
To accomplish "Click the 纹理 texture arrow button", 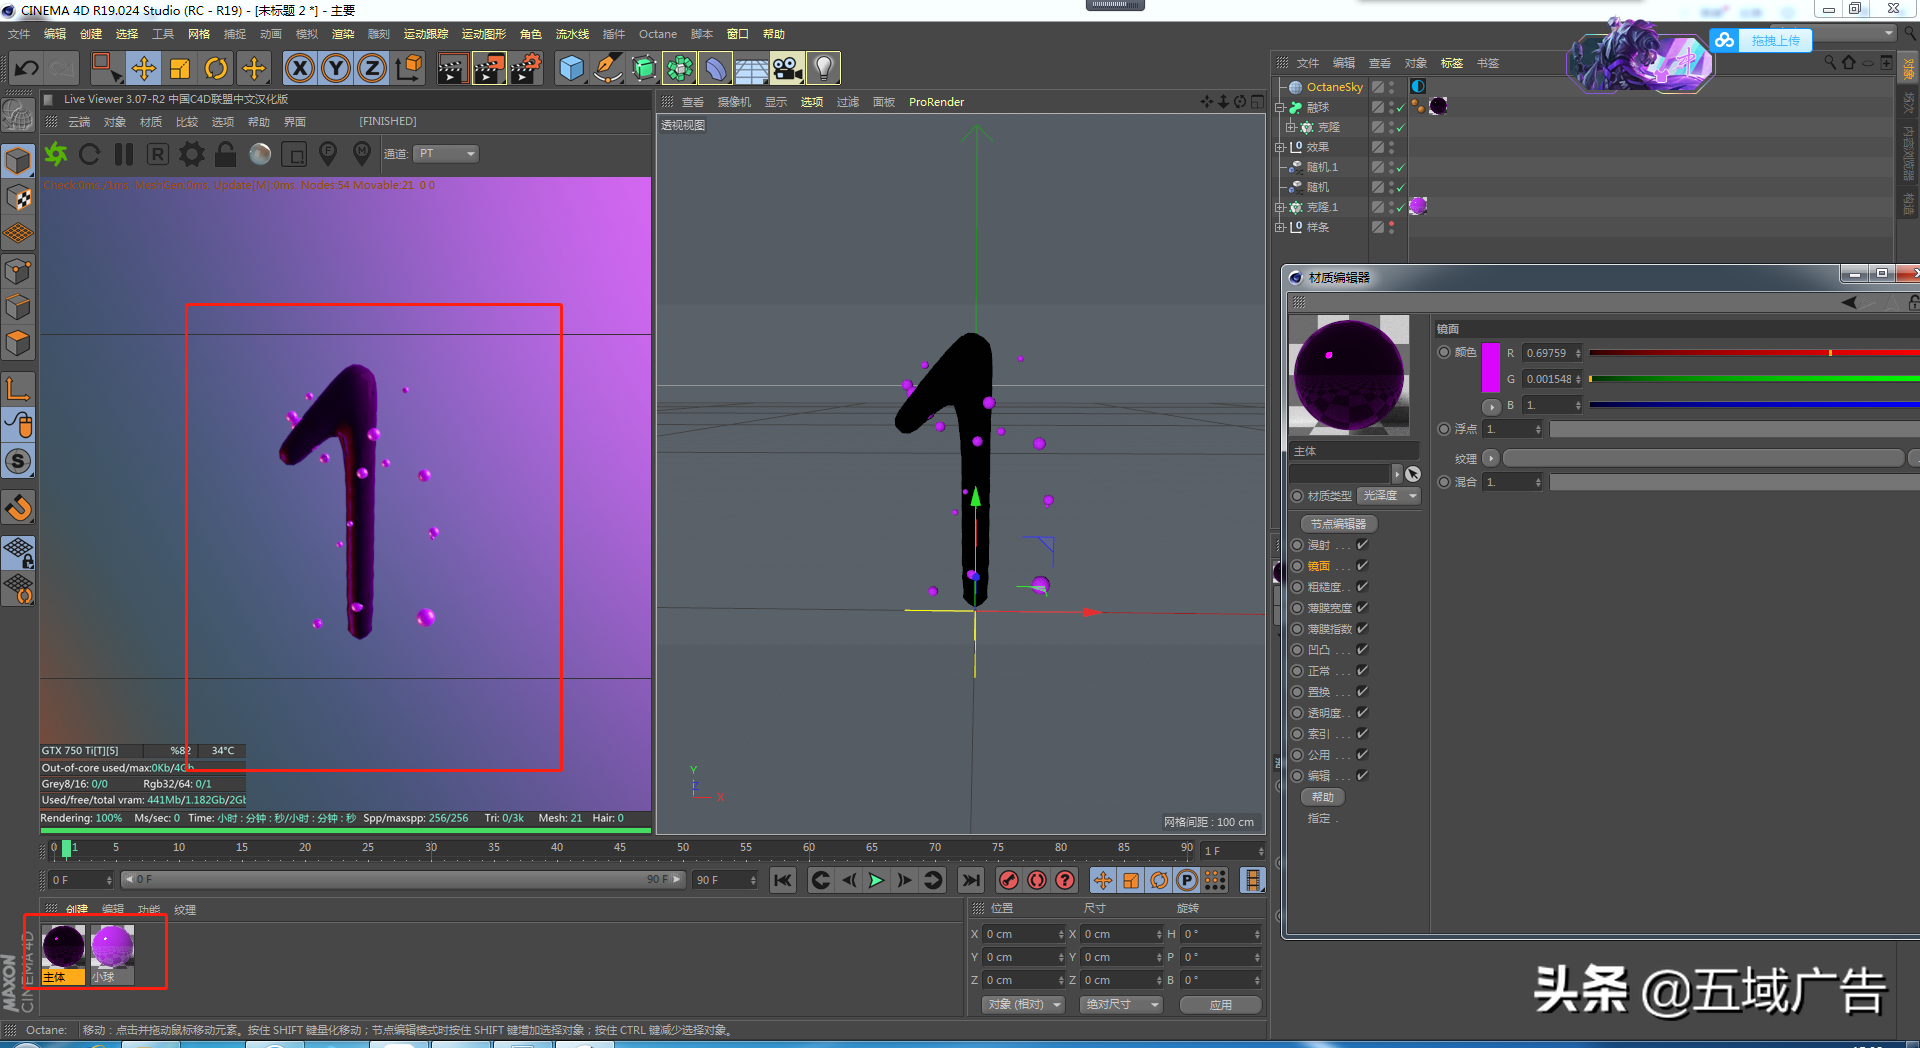I will point(1490,458).
